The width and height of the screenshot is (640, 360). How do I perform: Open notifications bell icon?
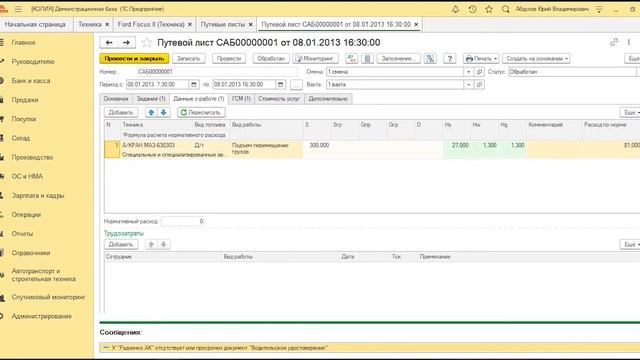[455, 9]
